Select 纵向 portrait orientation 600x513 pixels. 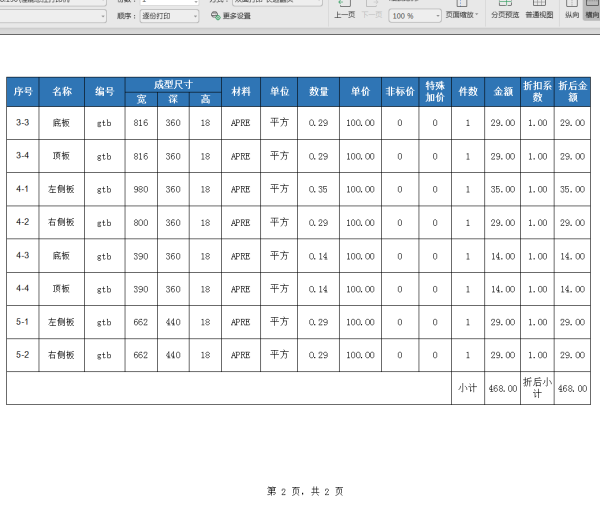click(x=572, y=9)
